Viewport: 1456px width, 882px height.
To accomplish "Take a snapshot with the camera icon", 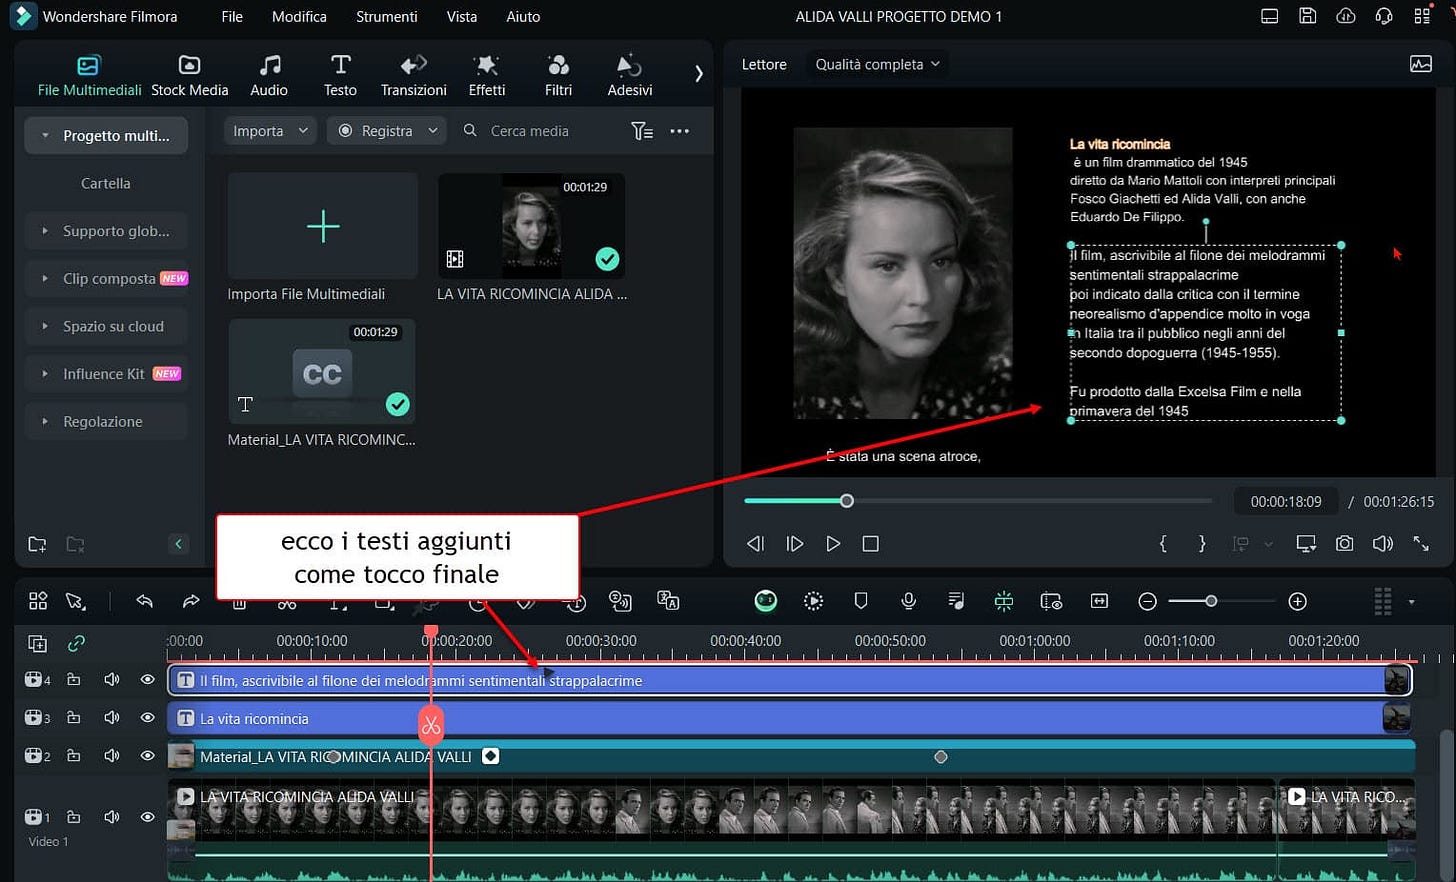I will [1344, 543].
